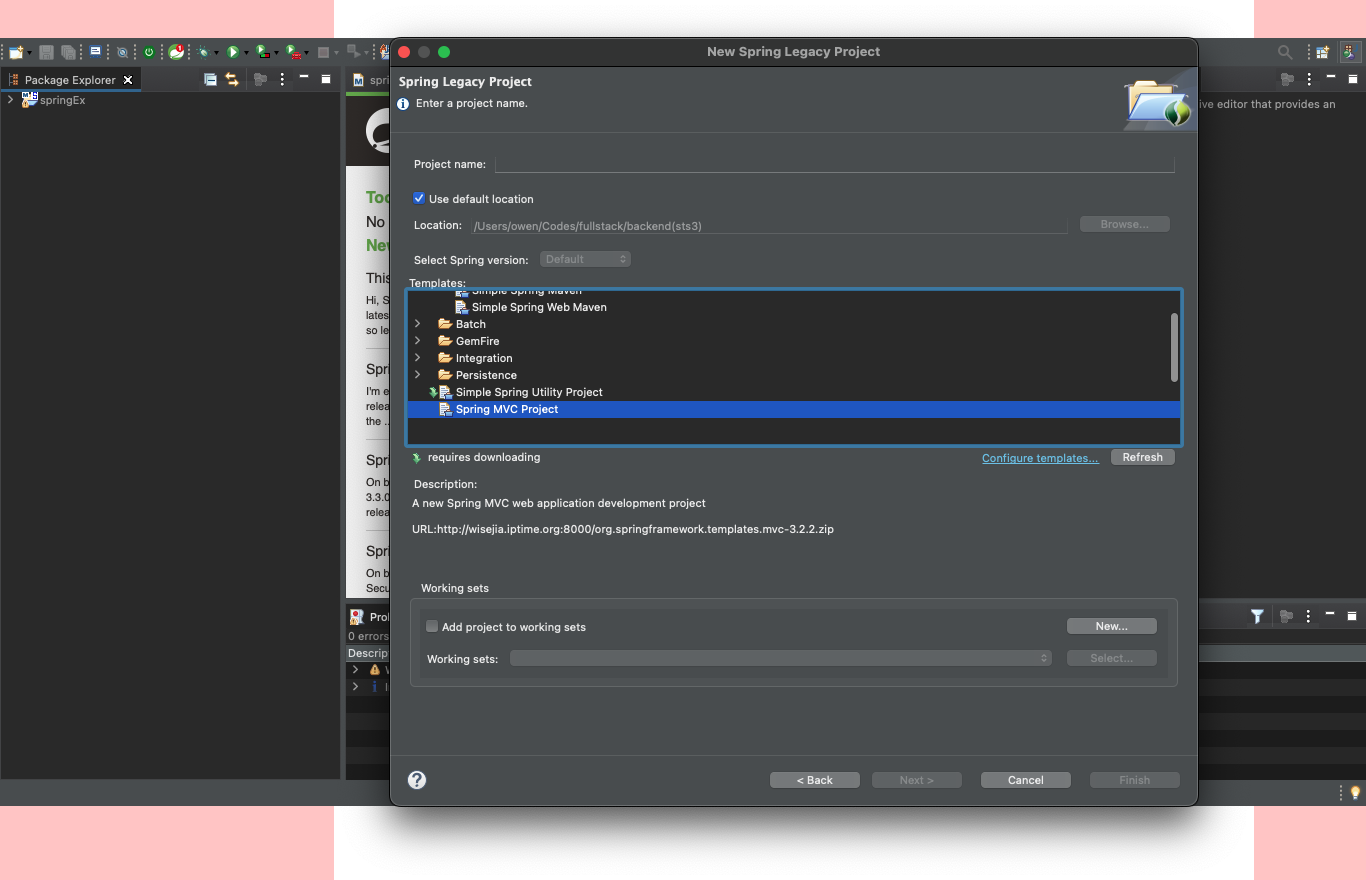1366x880 pixels.
Task: Minimize the Package Explorer view
Action: 303,77
